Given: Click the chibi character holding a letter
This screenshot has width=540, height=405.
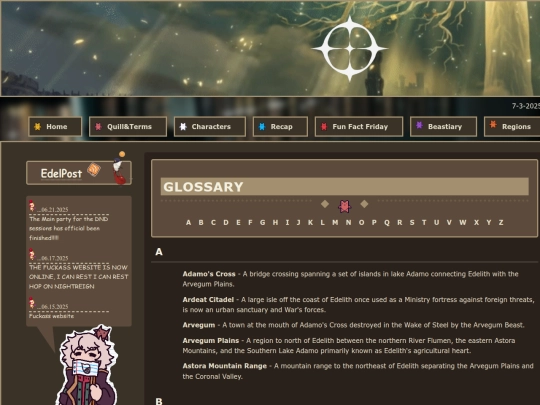Looking at the screenshot, I should point(88,365).
